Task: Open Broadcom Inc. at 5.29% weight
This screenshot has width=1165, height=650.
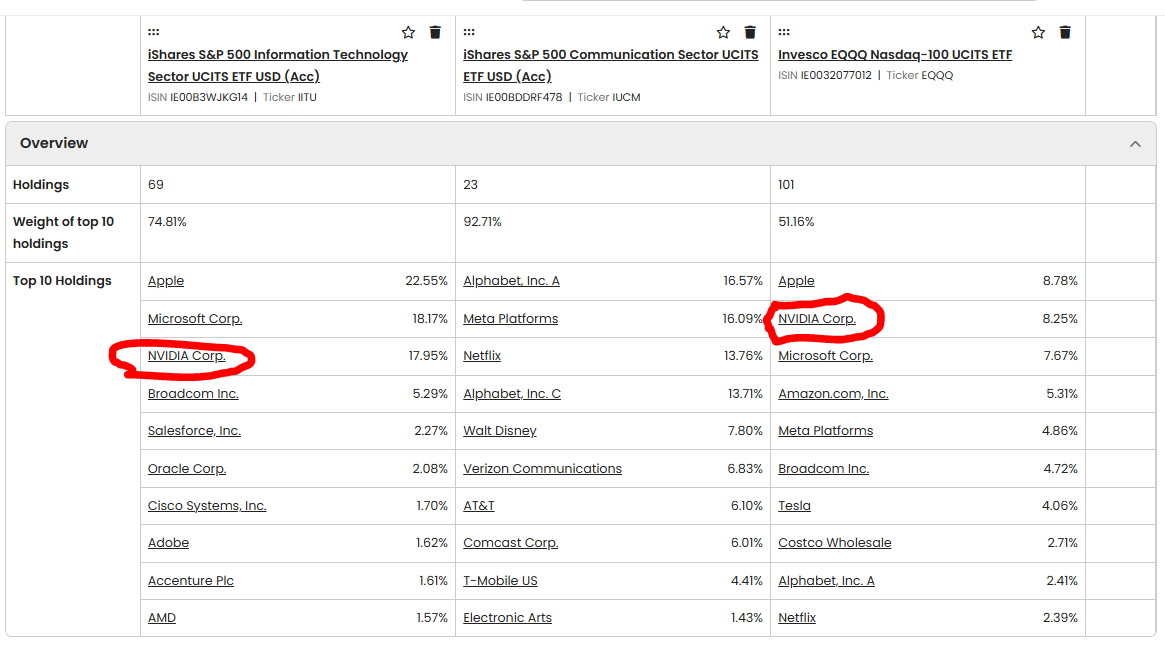Action: click(193, 394)
